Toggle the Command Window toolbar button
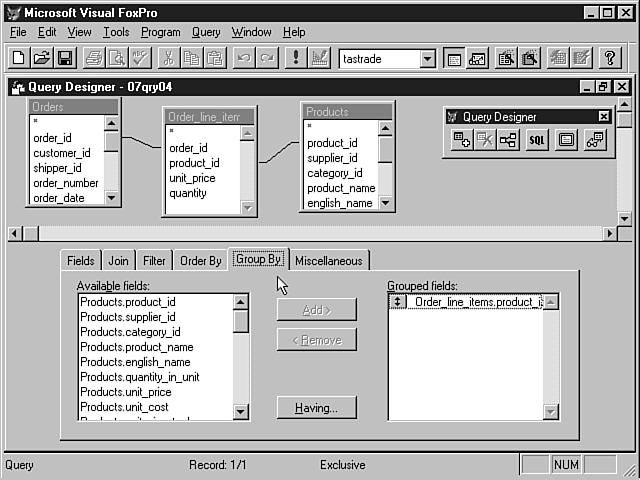 point(453,59)
